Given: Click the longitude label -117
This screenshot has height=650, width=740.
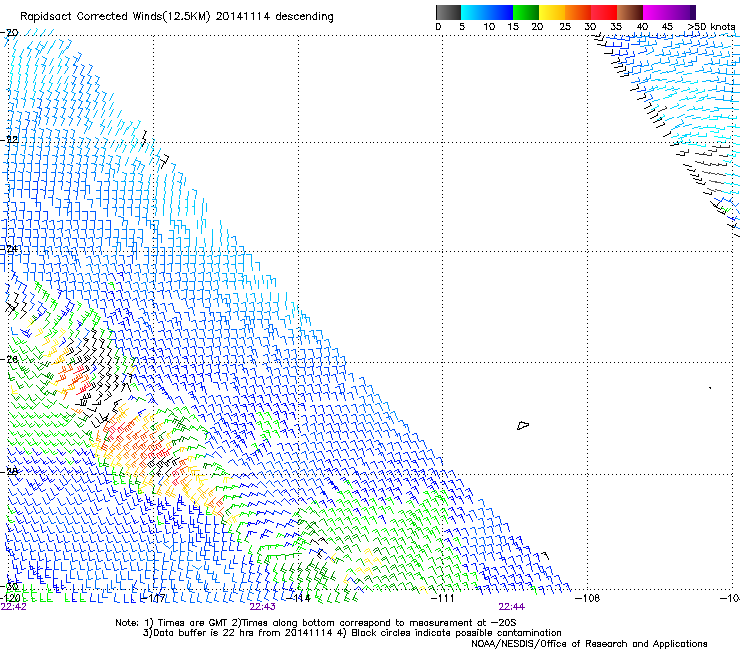Looking at the screenshot, I should [154, 598].
